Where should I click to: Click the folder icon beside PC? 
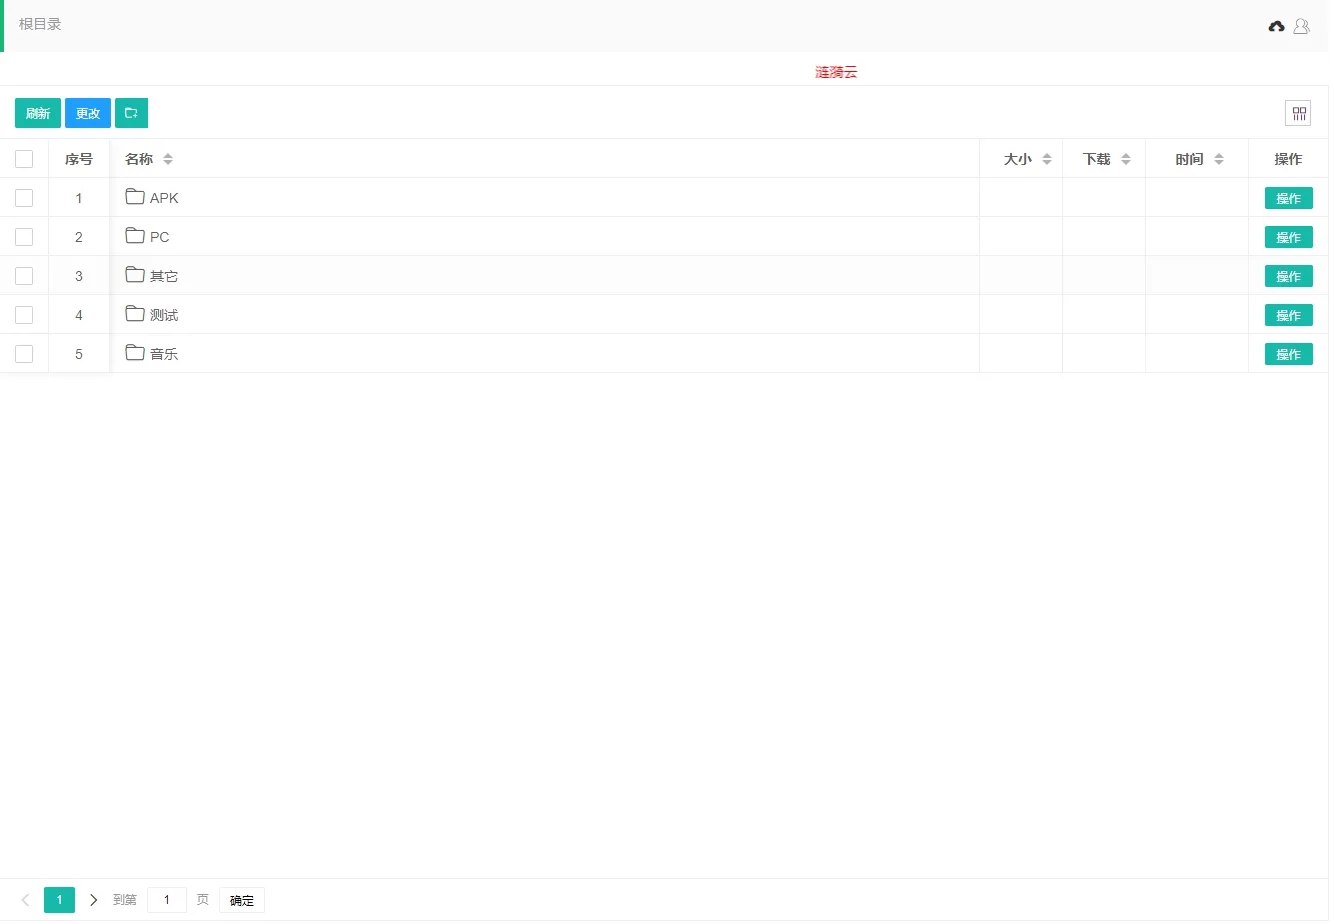[135, 236]
